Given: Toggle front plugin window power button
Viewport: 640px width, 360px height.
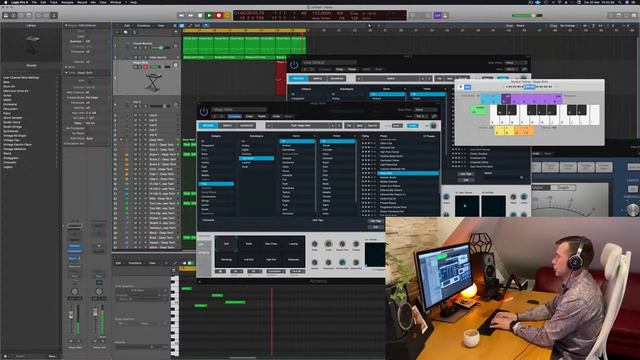Looking at the screenshot, I should pos(204,111).
